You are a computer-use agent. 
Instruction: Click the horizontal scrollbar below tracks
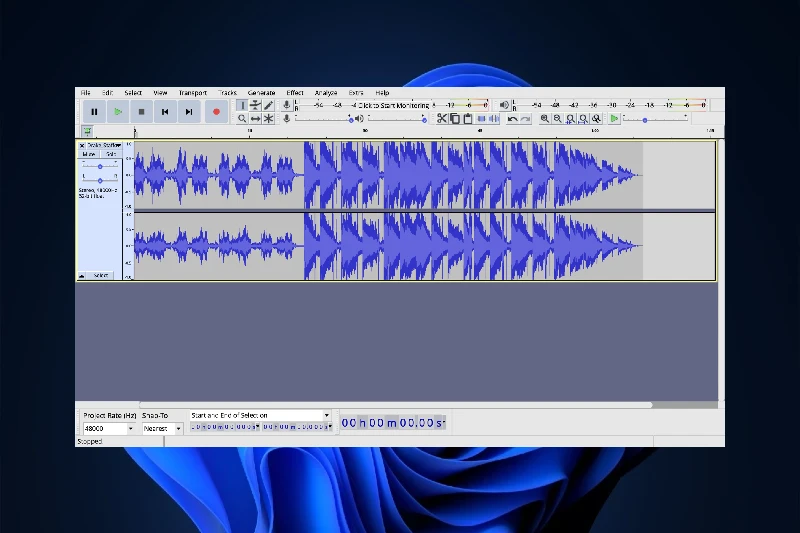[395, 405]
